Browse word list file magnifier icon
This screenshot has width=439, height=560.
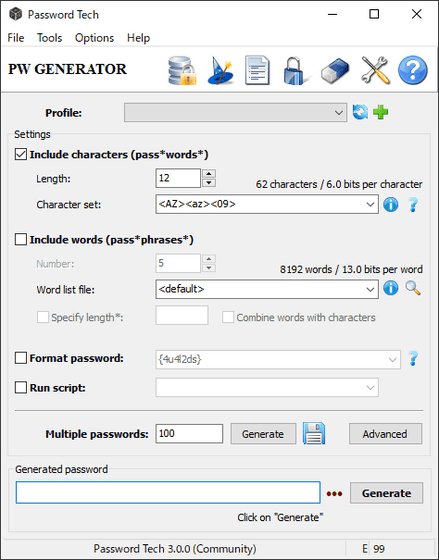click(413, 288)
